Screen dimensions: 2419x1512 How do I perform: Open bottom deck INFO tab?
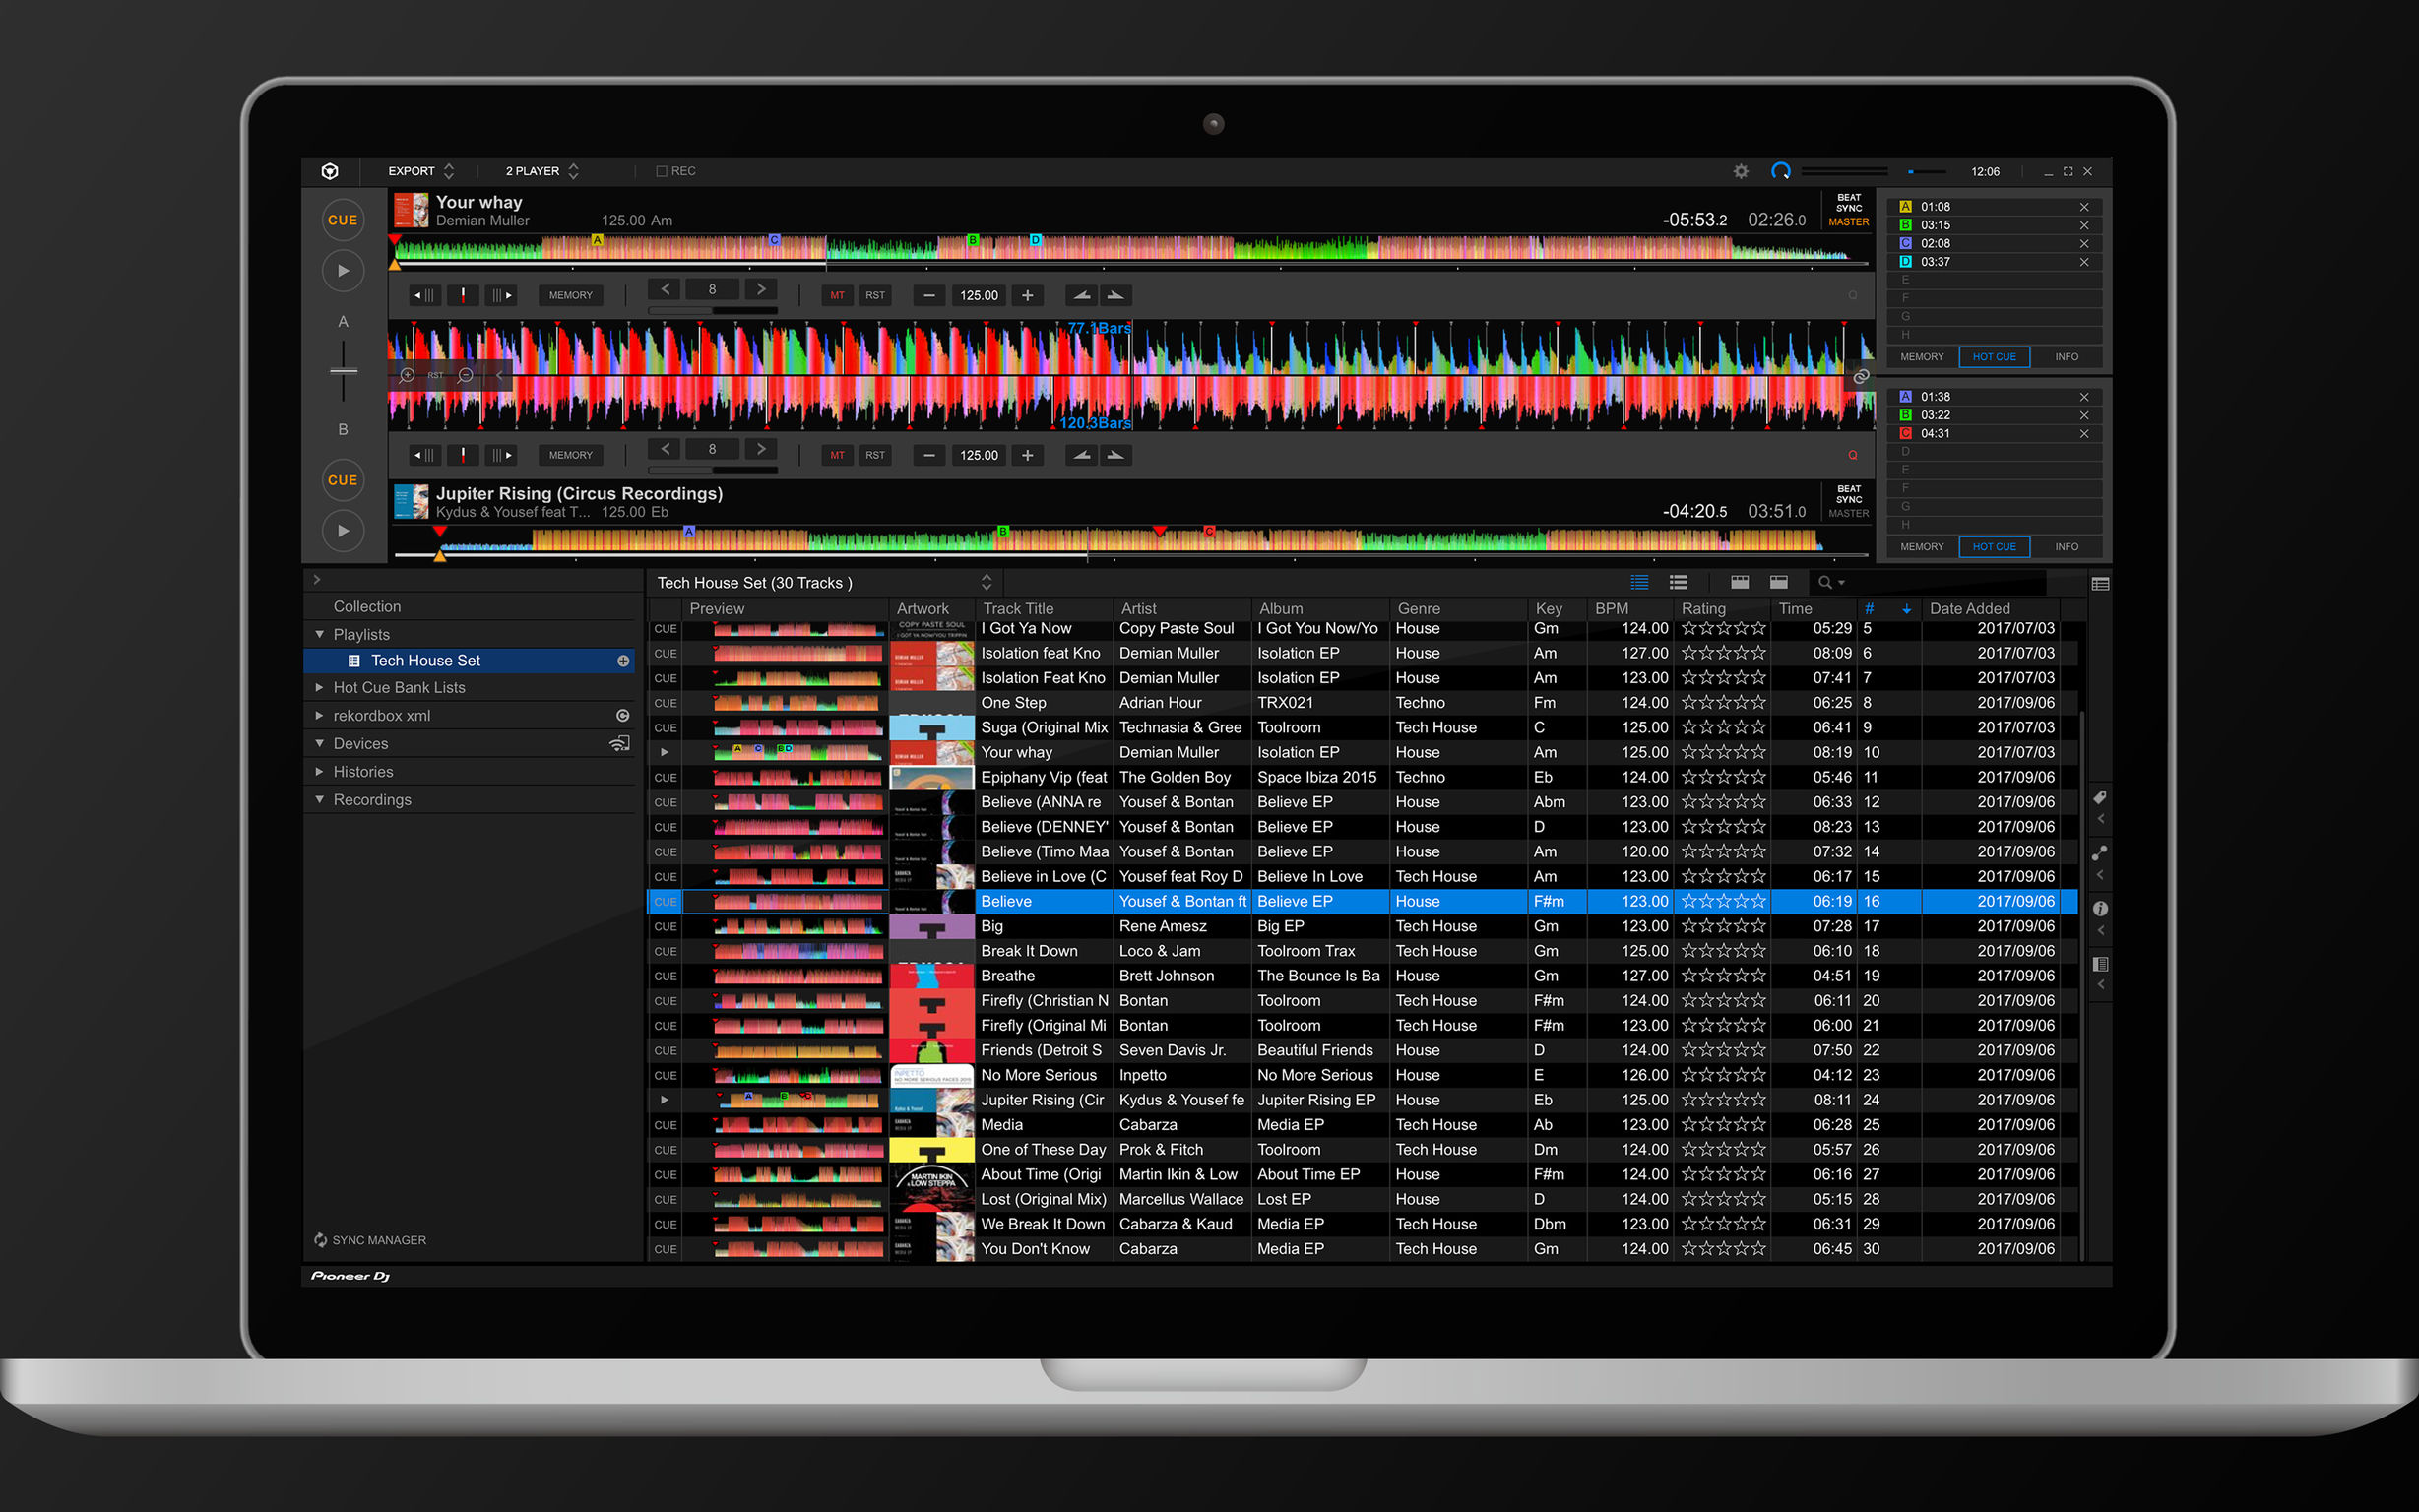(x=2066, y=547)
